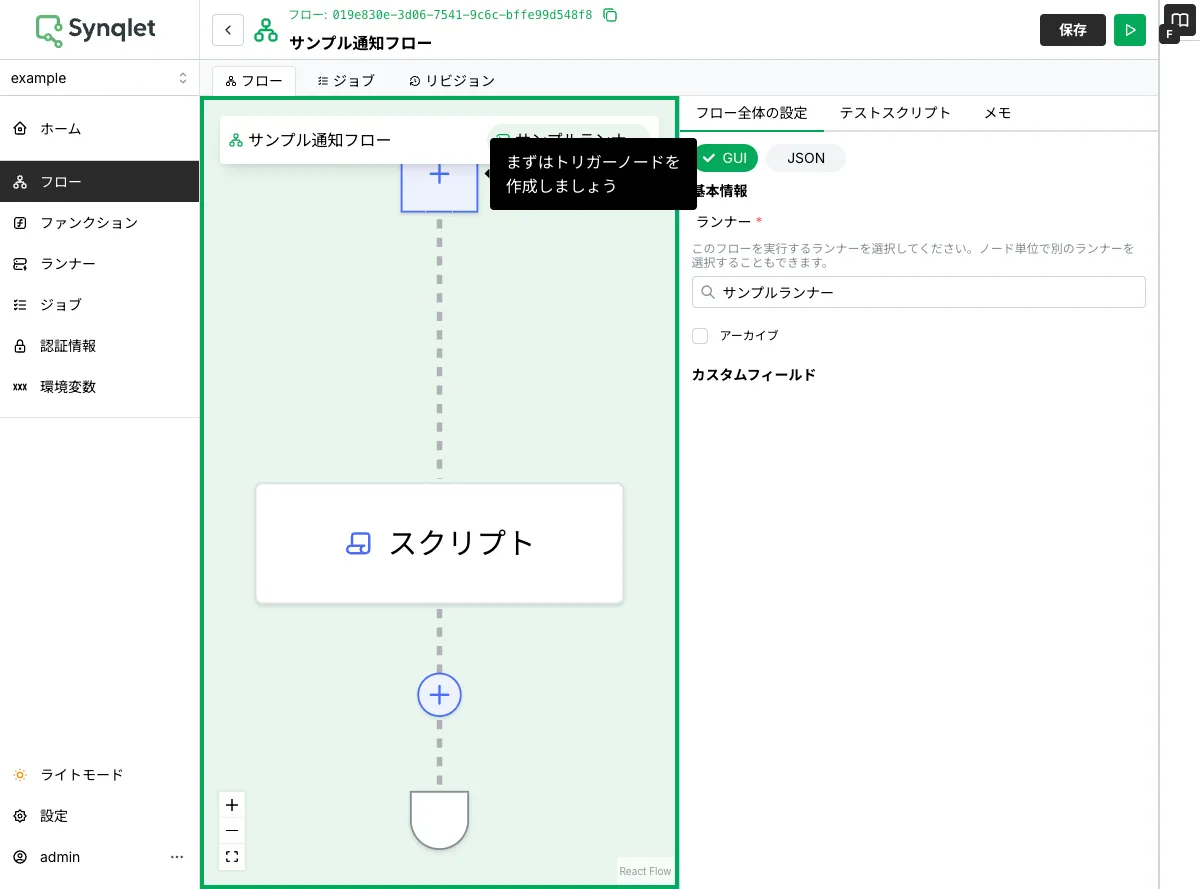Click the カスタムフィールド heading
This screenshot has height=889, width=1200.
[x=754, y=375]
